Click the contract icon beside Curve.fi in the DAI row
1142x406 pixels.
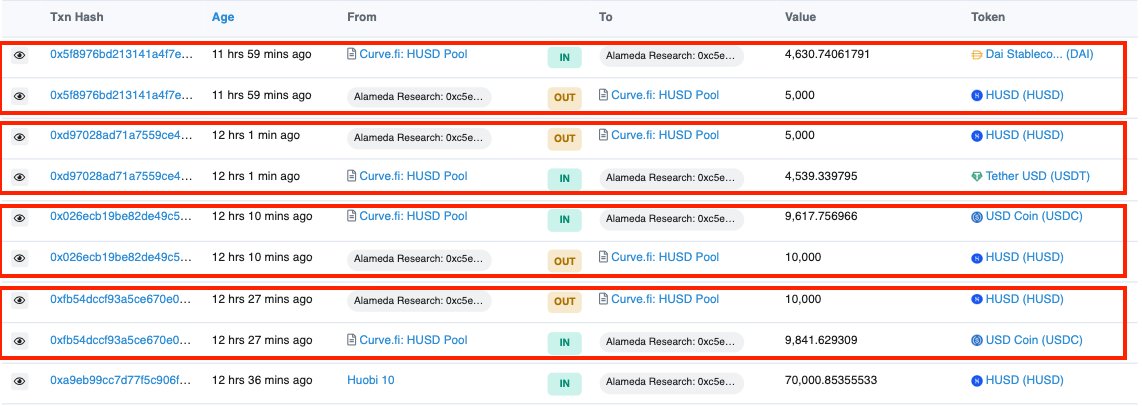point(352,54)
